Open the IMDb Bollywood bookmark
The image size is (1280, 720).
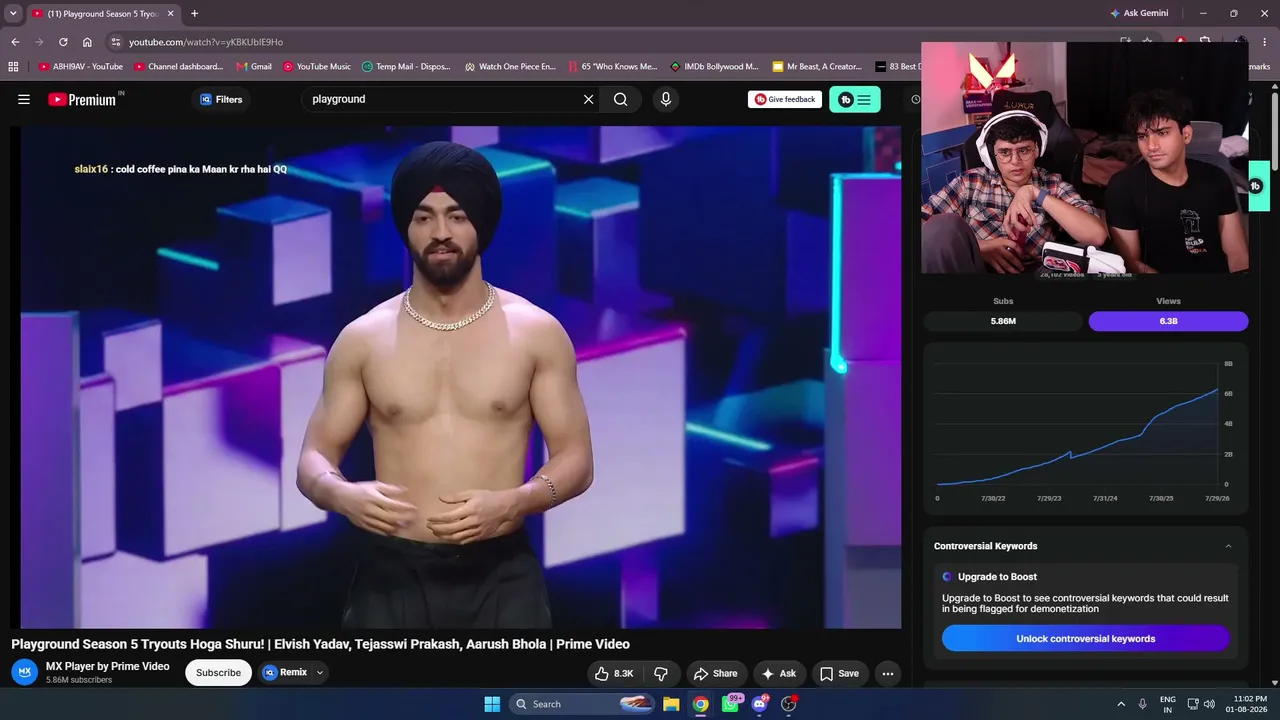tap(715, 67)
